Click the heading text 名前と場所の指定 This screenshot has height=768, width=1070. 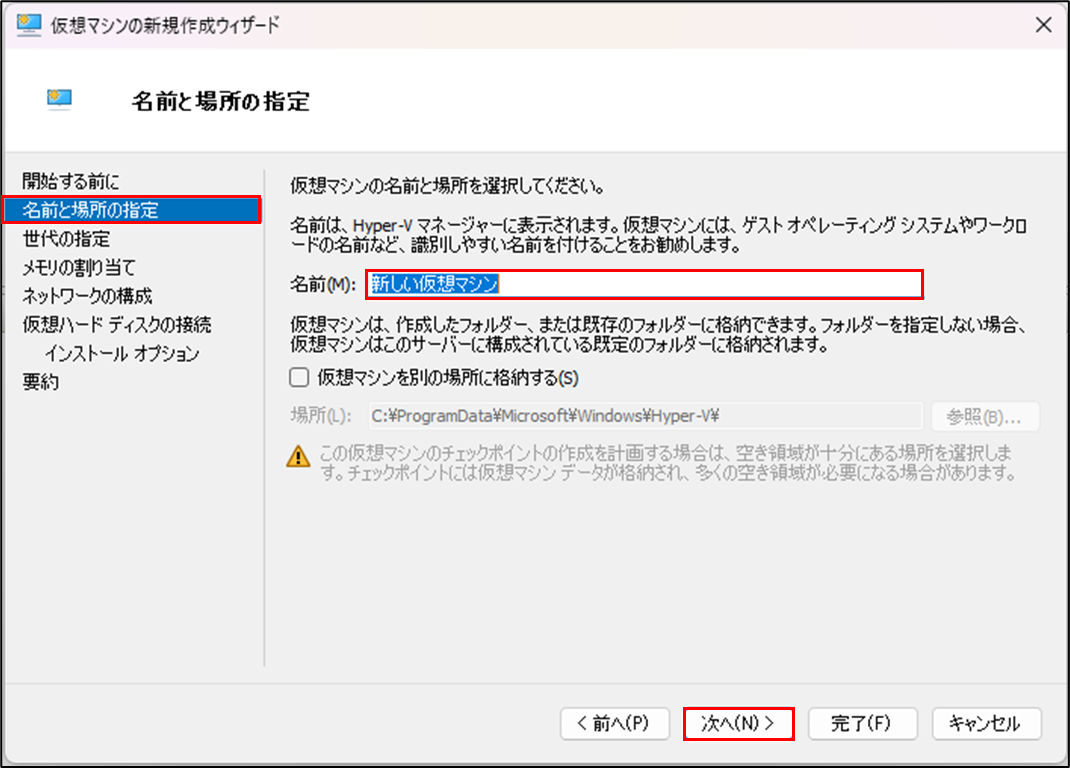point(220,101)
